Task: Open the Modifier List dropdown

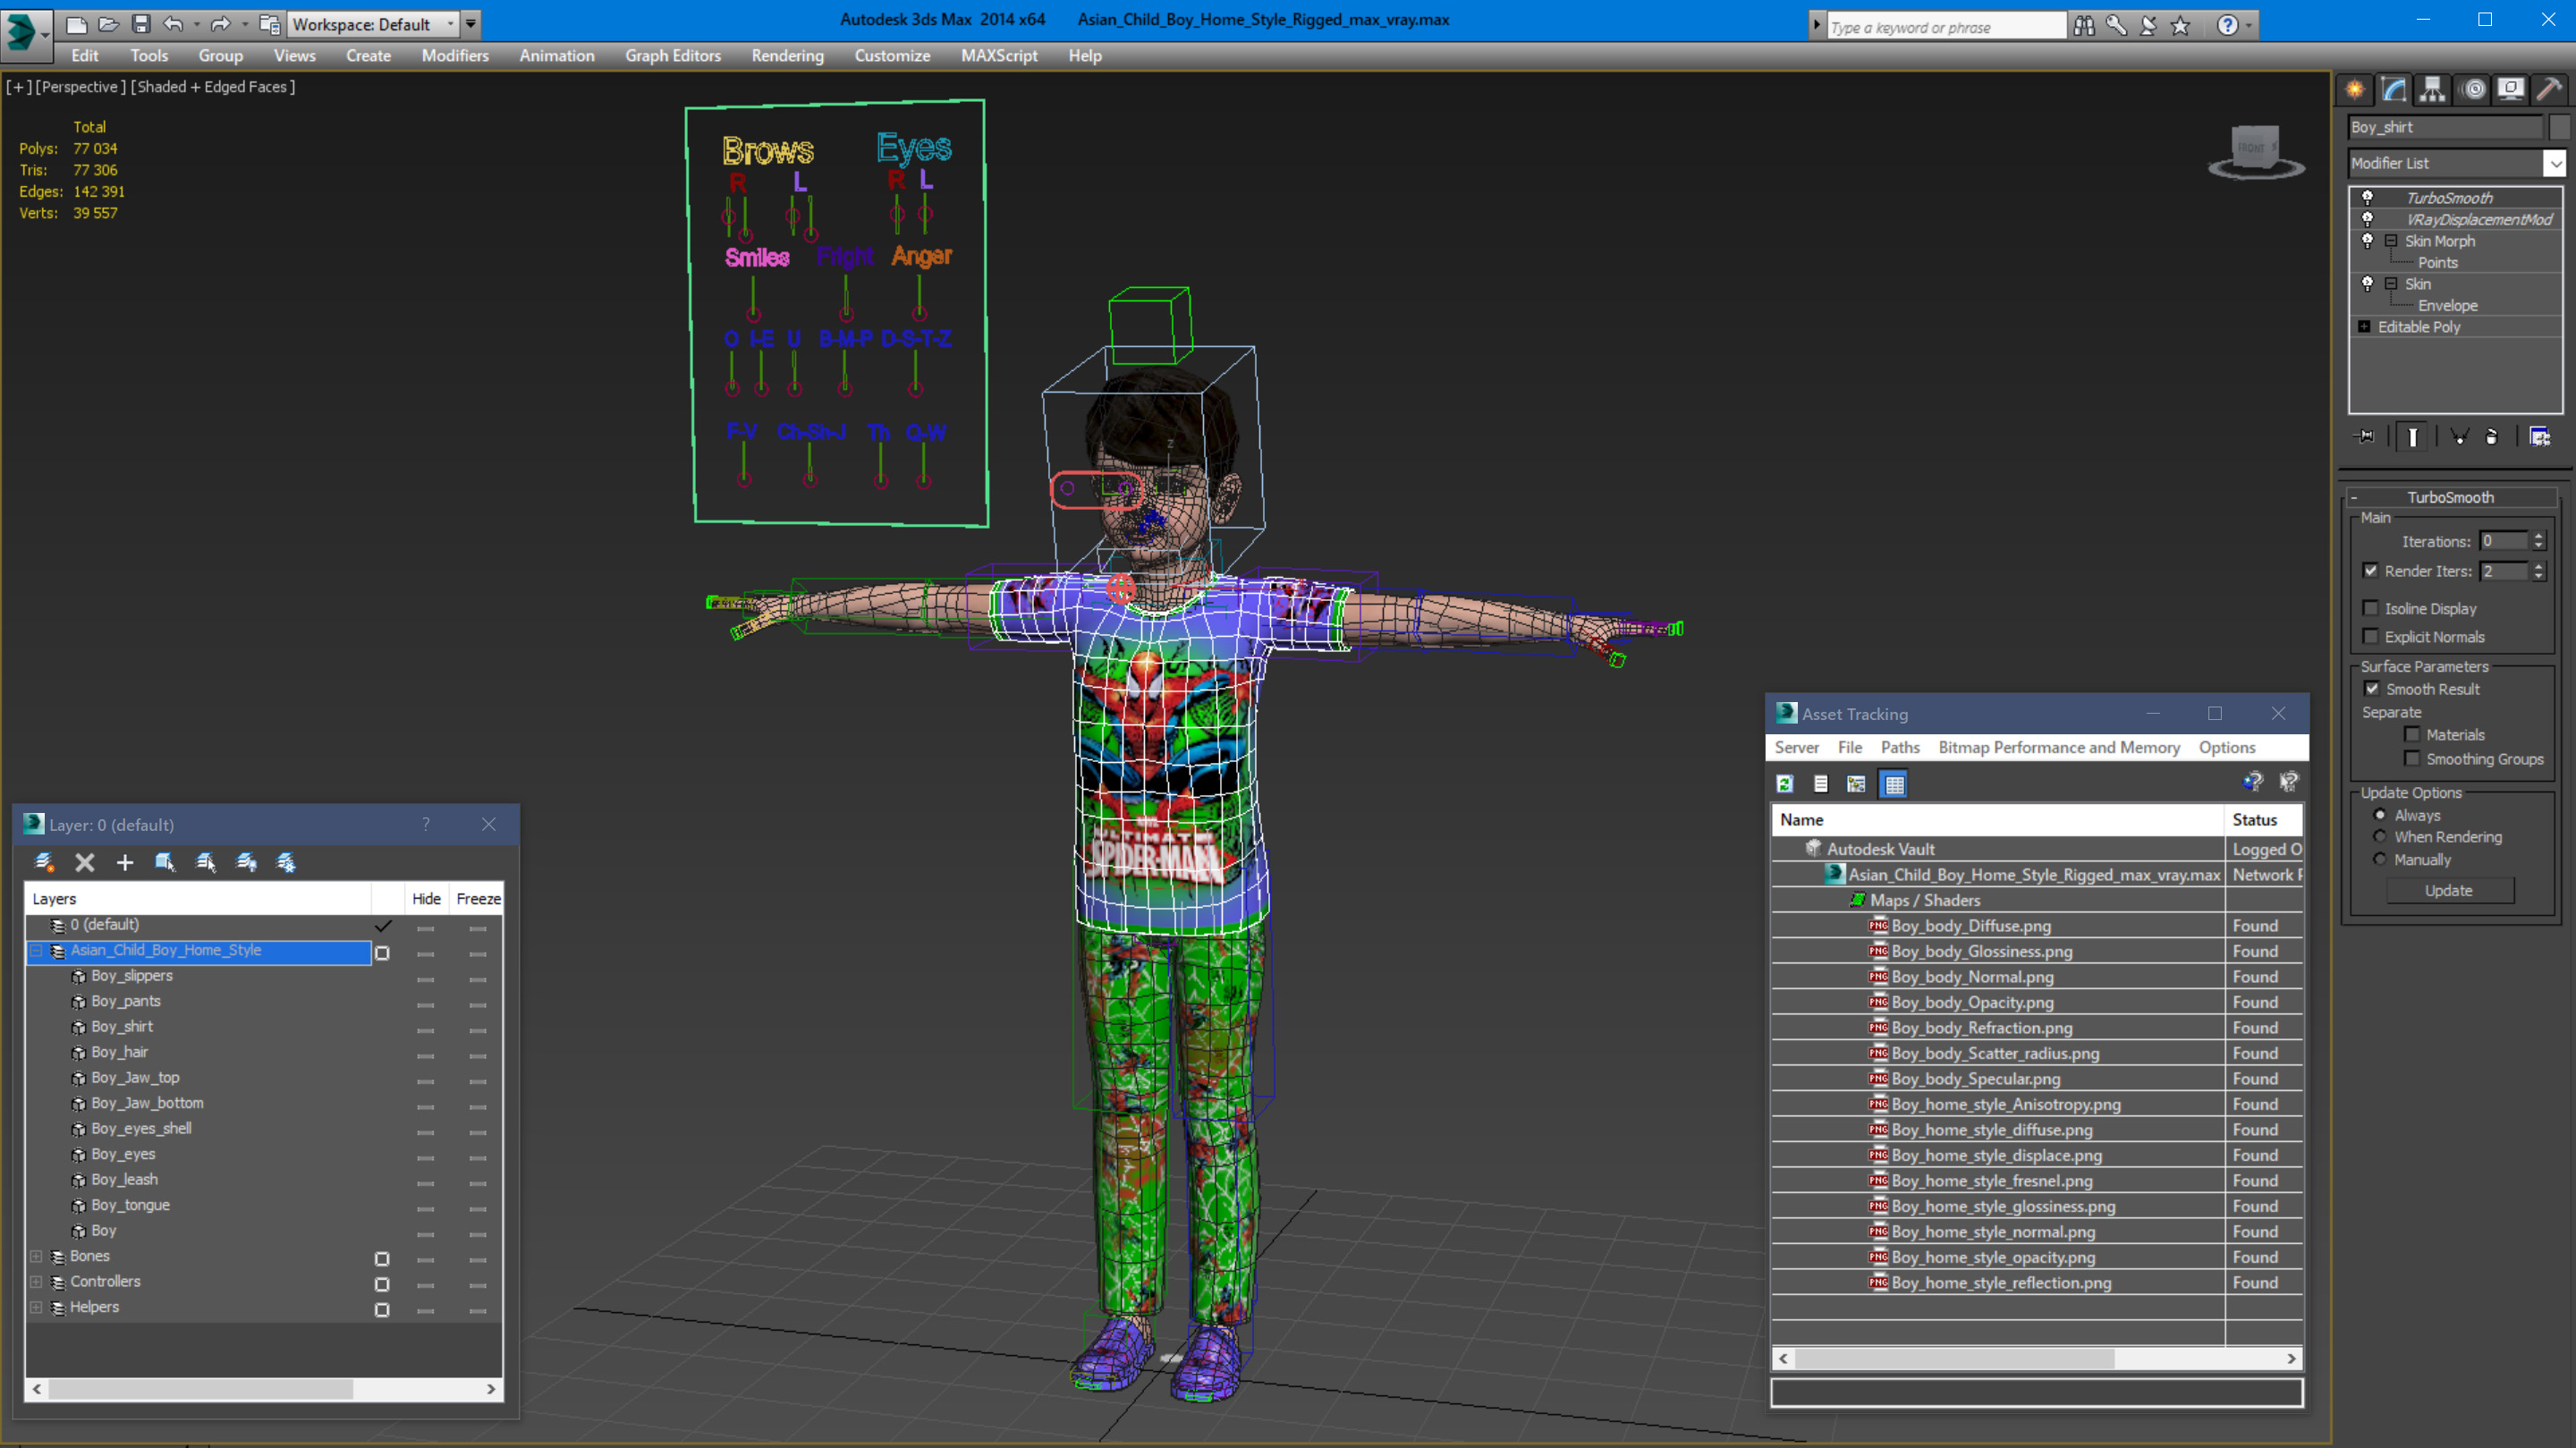Action: point(2555,163)
